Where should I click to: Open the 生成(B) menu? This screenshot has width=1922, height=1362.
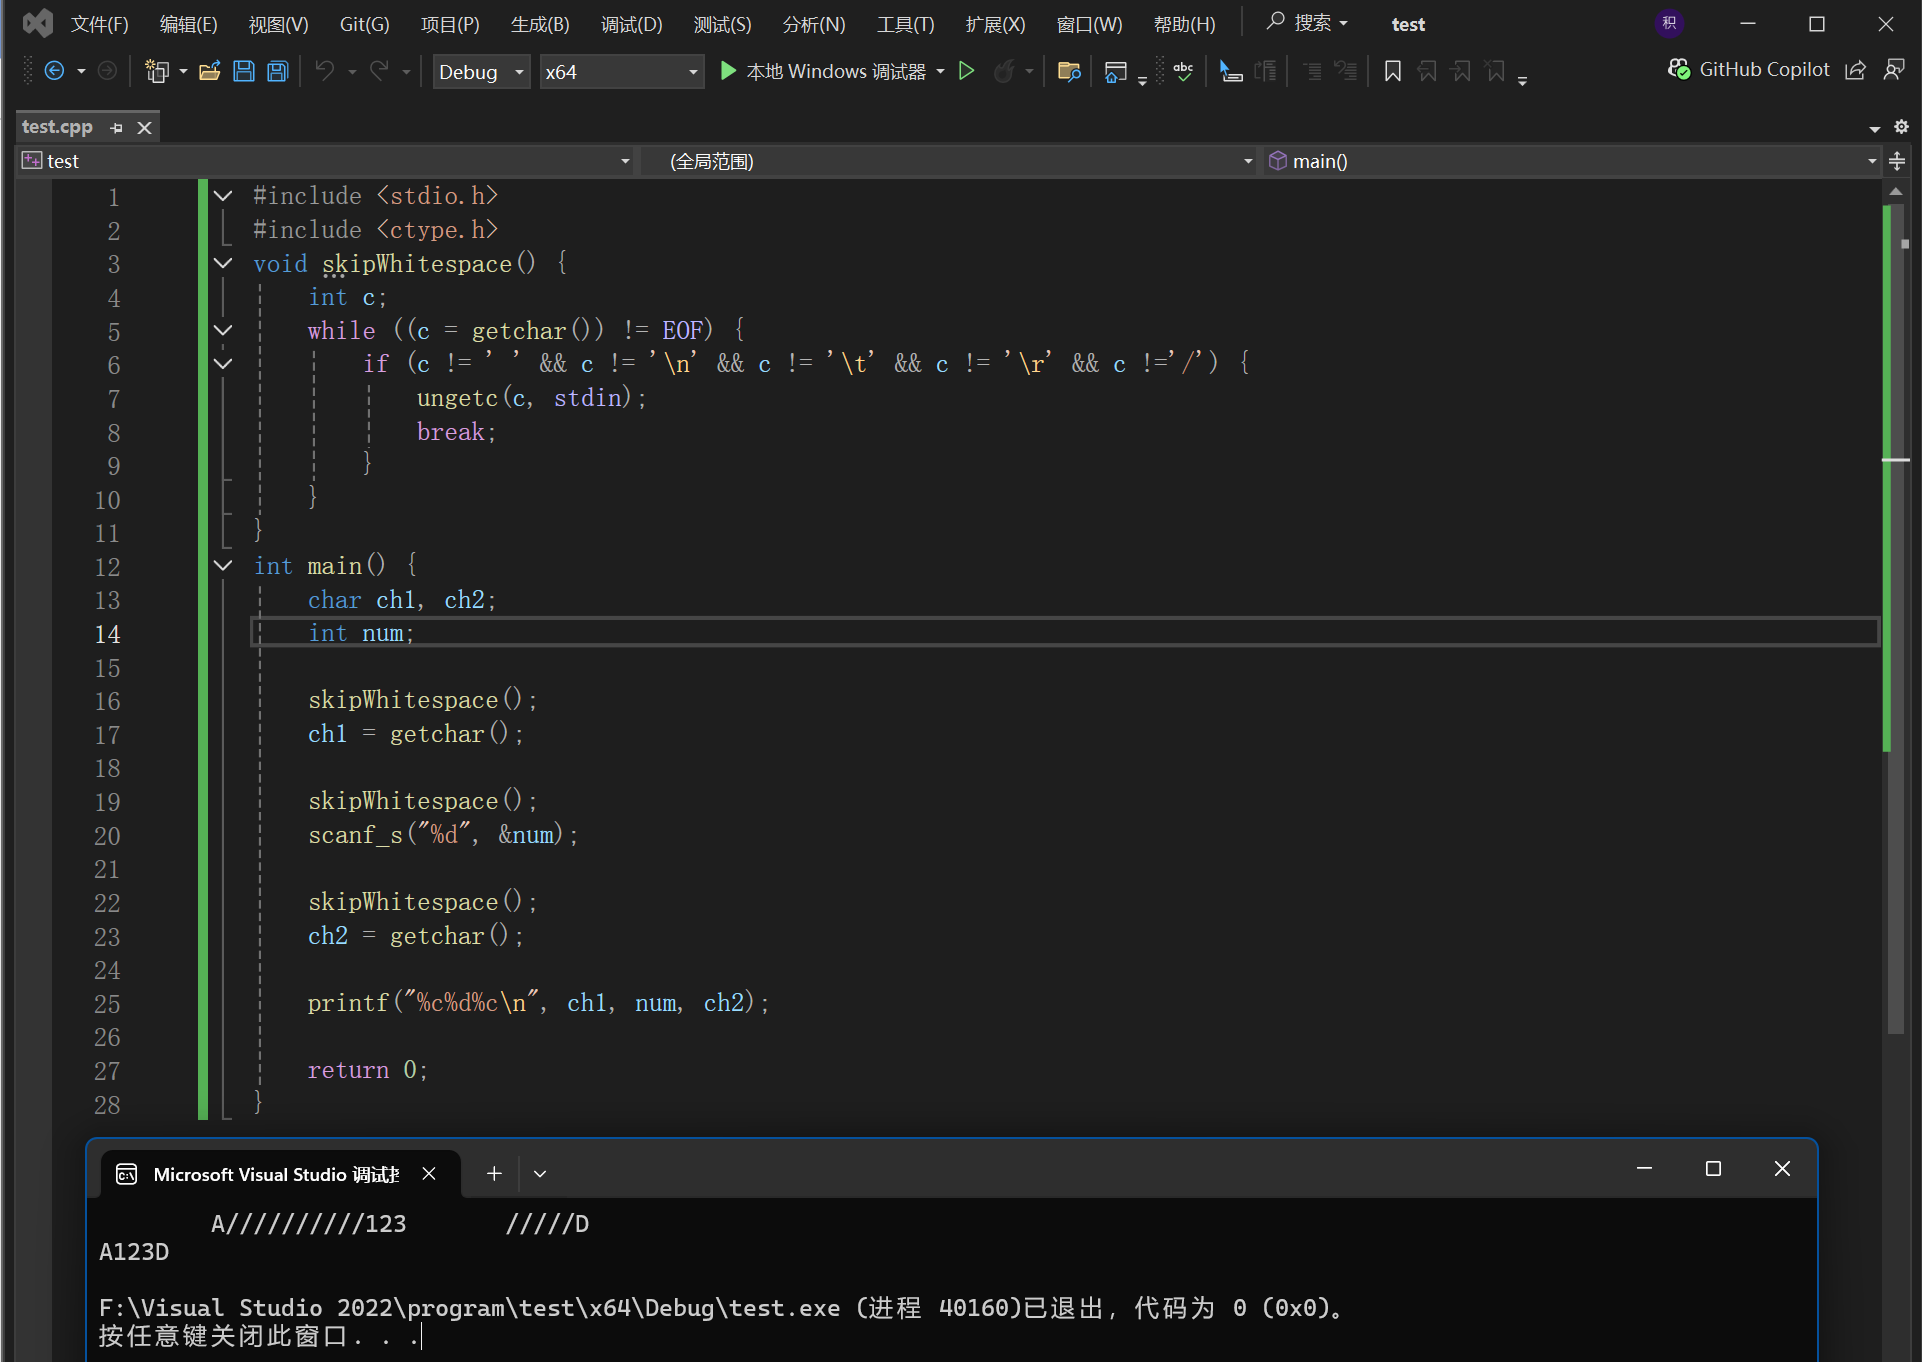coord(540,24)
